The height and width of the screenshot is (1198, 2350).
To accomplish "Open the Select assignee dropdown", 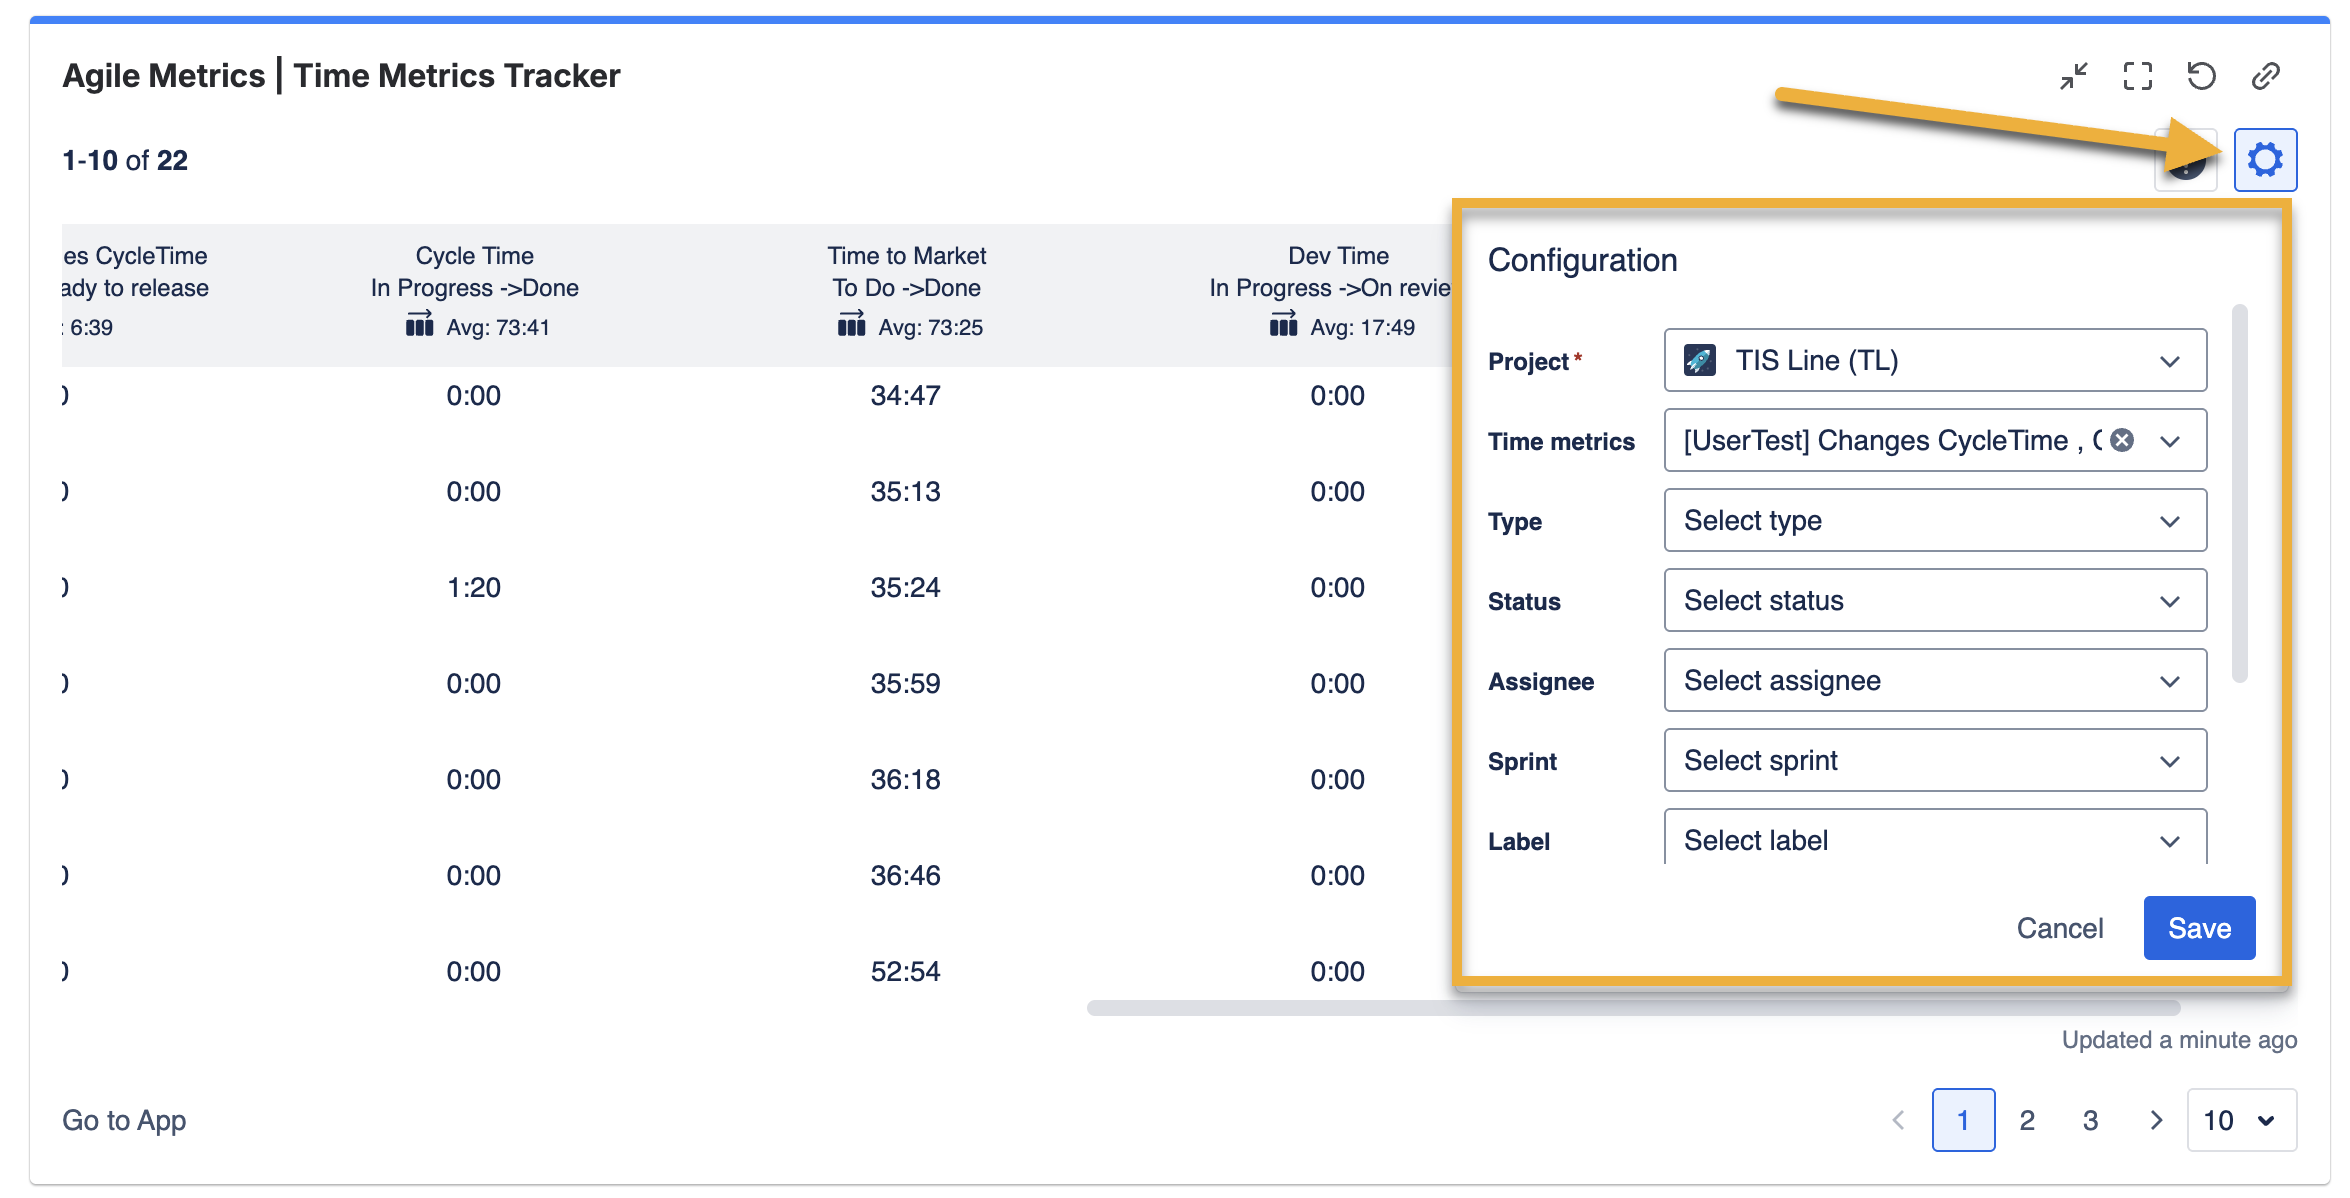I will click(x=1935, y=680).
